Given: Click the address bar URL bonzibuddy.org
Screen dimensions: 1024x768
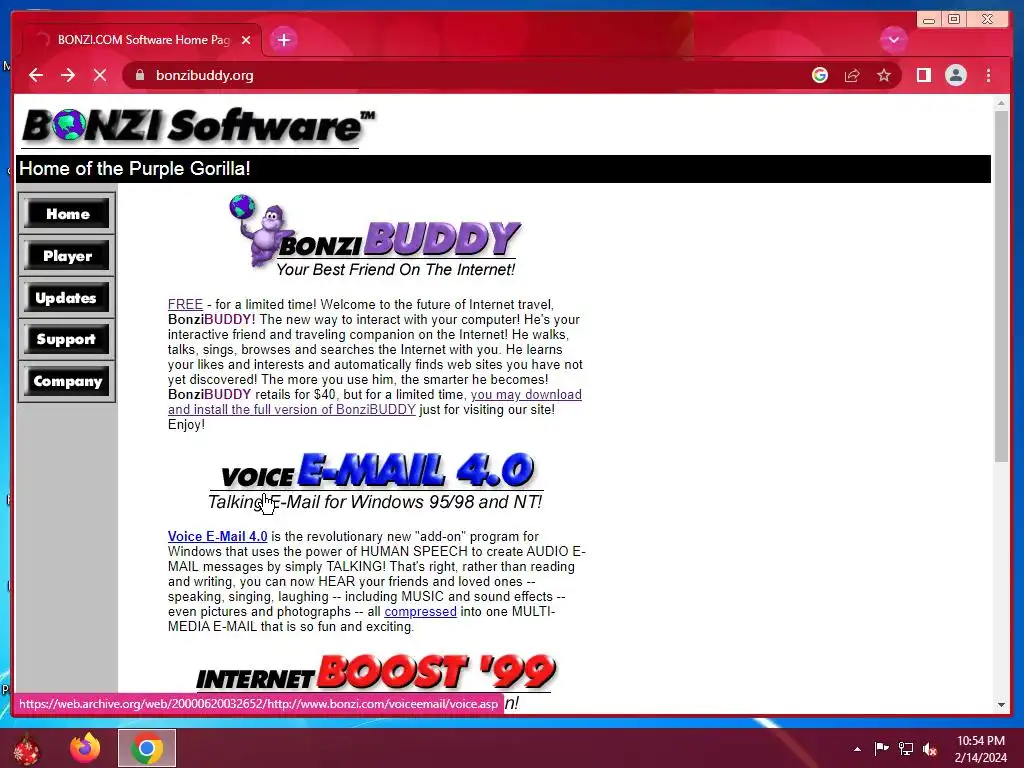Looking at the screenshot, I should click(x=204, y=75).
